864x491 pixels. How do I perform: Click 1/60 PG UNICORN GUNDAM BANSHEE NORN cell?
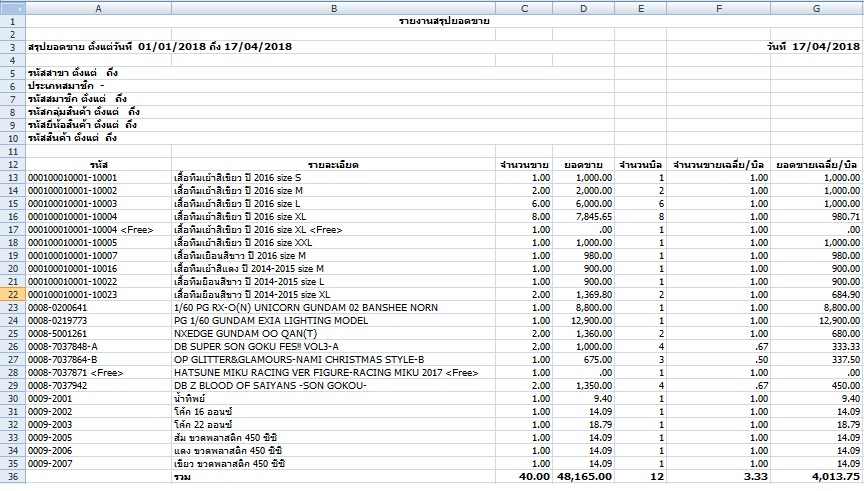tap(333, 307)
